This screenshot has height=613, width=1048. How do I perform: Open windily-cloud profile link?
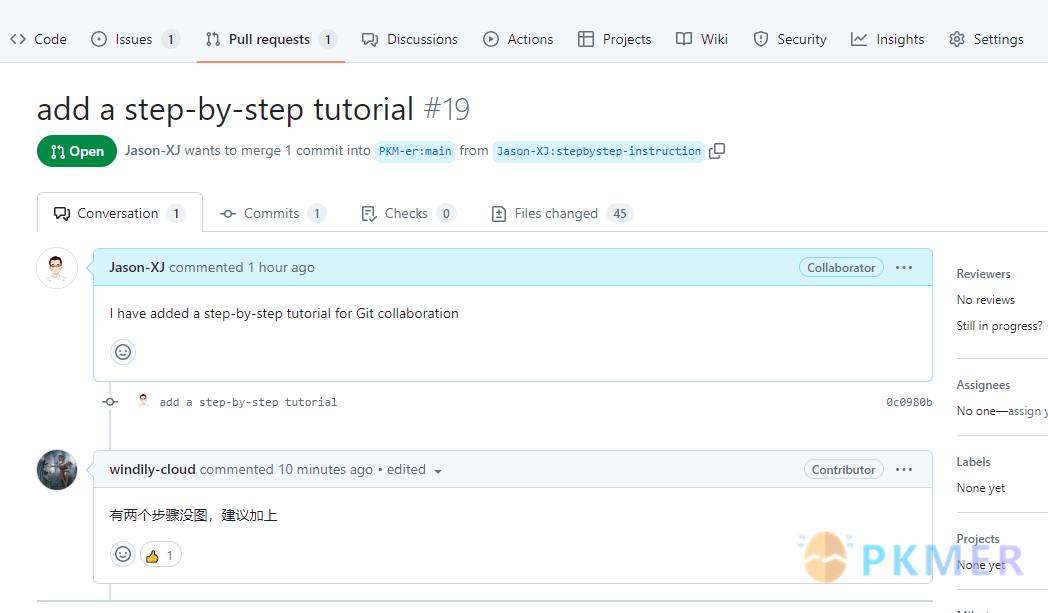tap(152, 469)
